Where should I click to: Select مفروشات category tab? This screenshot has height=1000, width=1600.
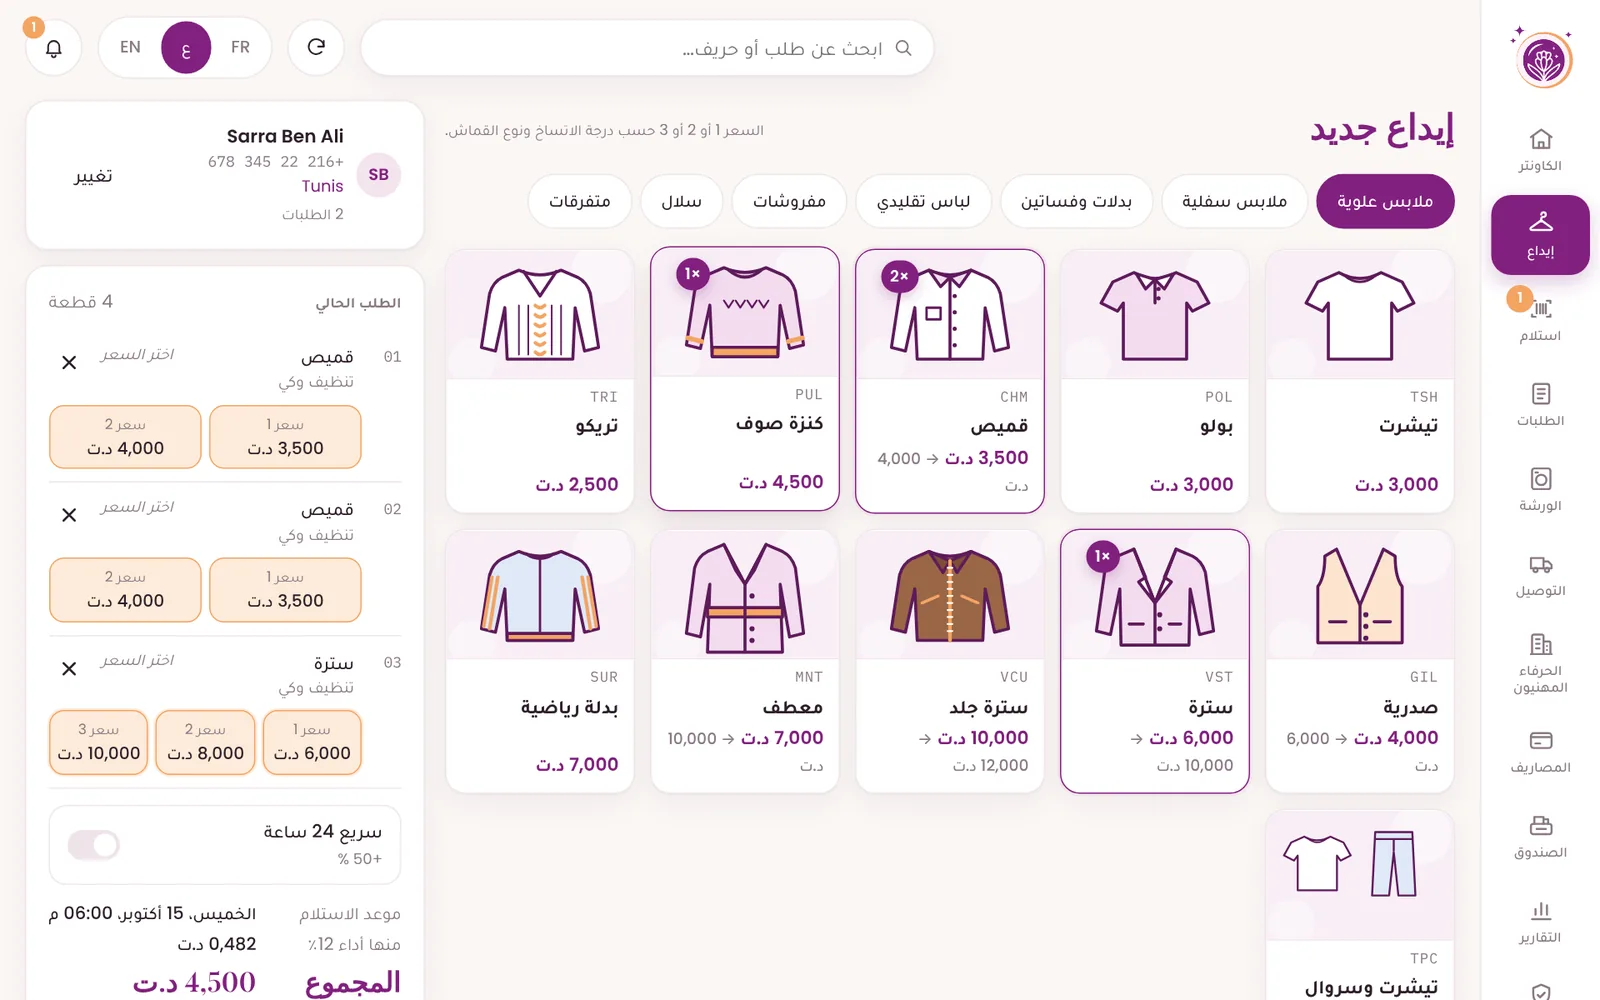(x=789, y=201)
